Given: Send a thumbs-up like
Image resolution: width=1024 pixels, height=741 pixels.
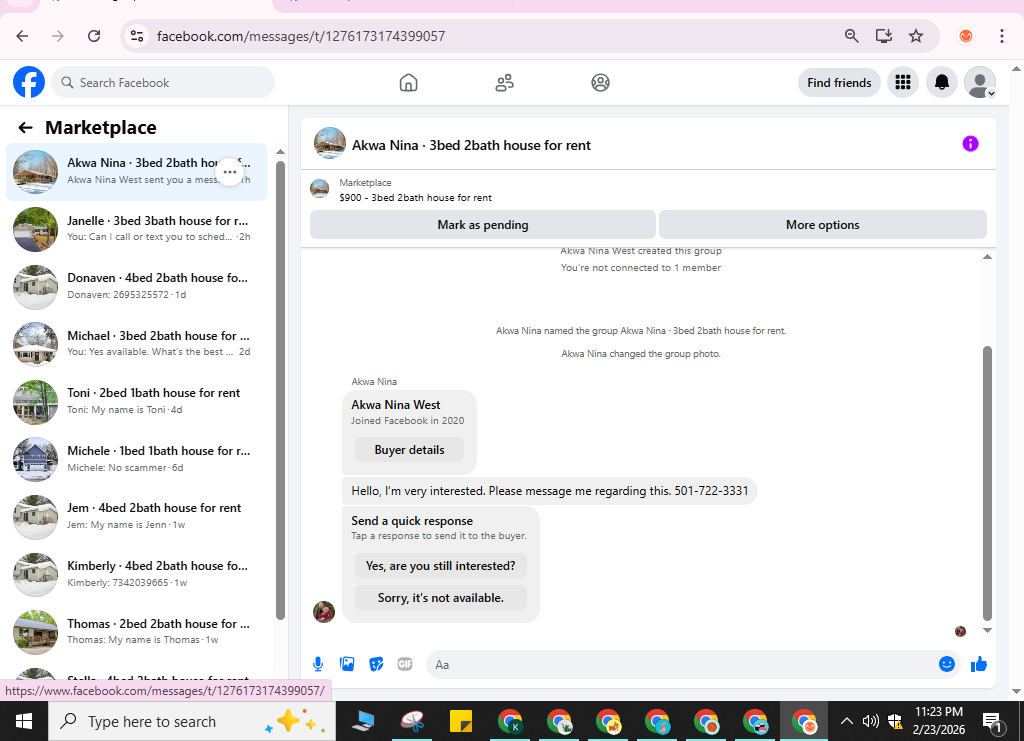Looking at the screenshot, I should click(978, 664).
